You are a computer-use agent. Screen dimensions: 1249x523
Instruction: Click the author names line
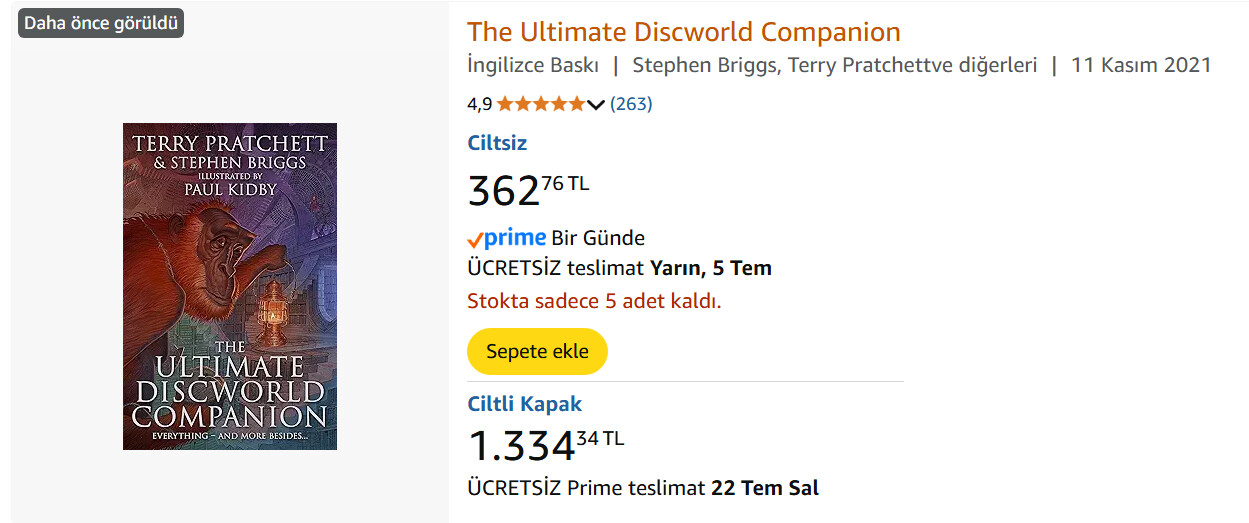835,65
